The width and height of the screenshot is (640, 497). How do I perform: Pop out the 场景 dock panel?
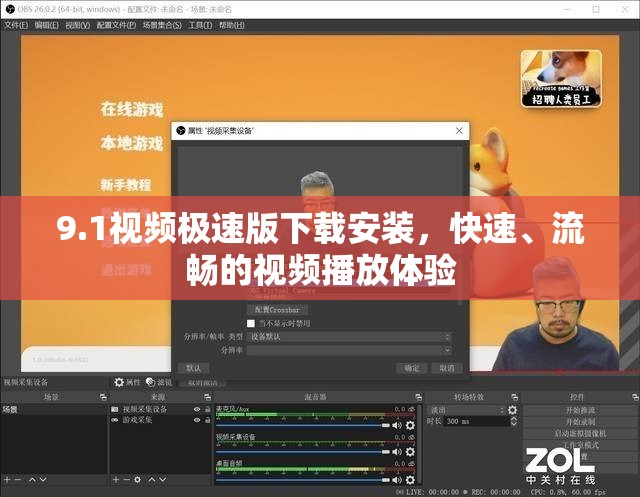pos(103,397)
